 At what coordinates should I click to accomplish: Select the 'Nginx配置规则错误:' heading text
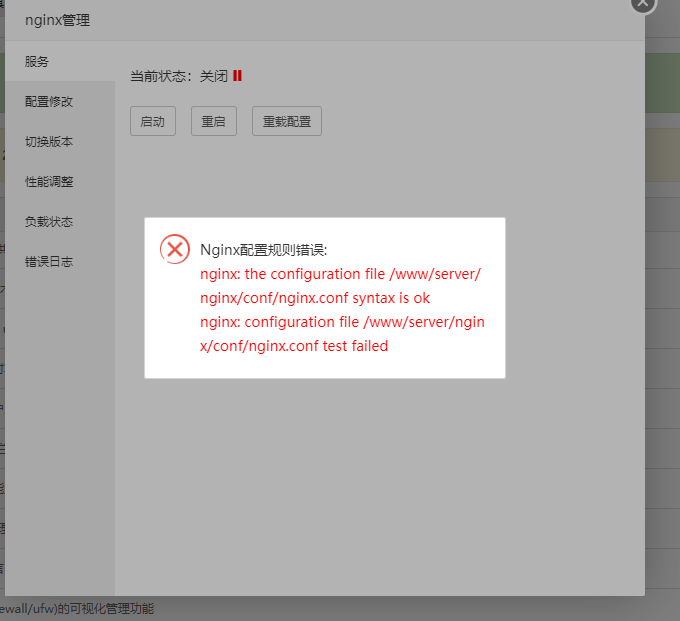point(263,250)
